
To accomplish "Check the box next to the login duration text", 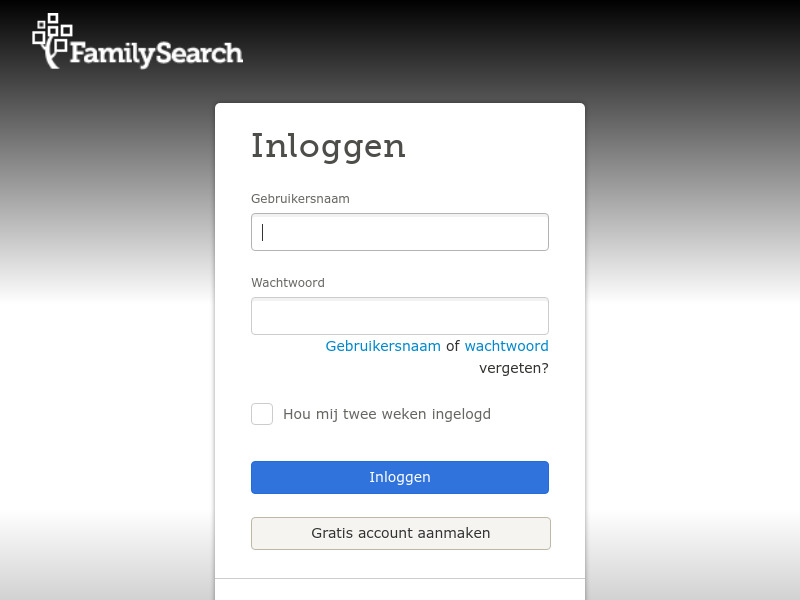I will [x=262, y=413].
